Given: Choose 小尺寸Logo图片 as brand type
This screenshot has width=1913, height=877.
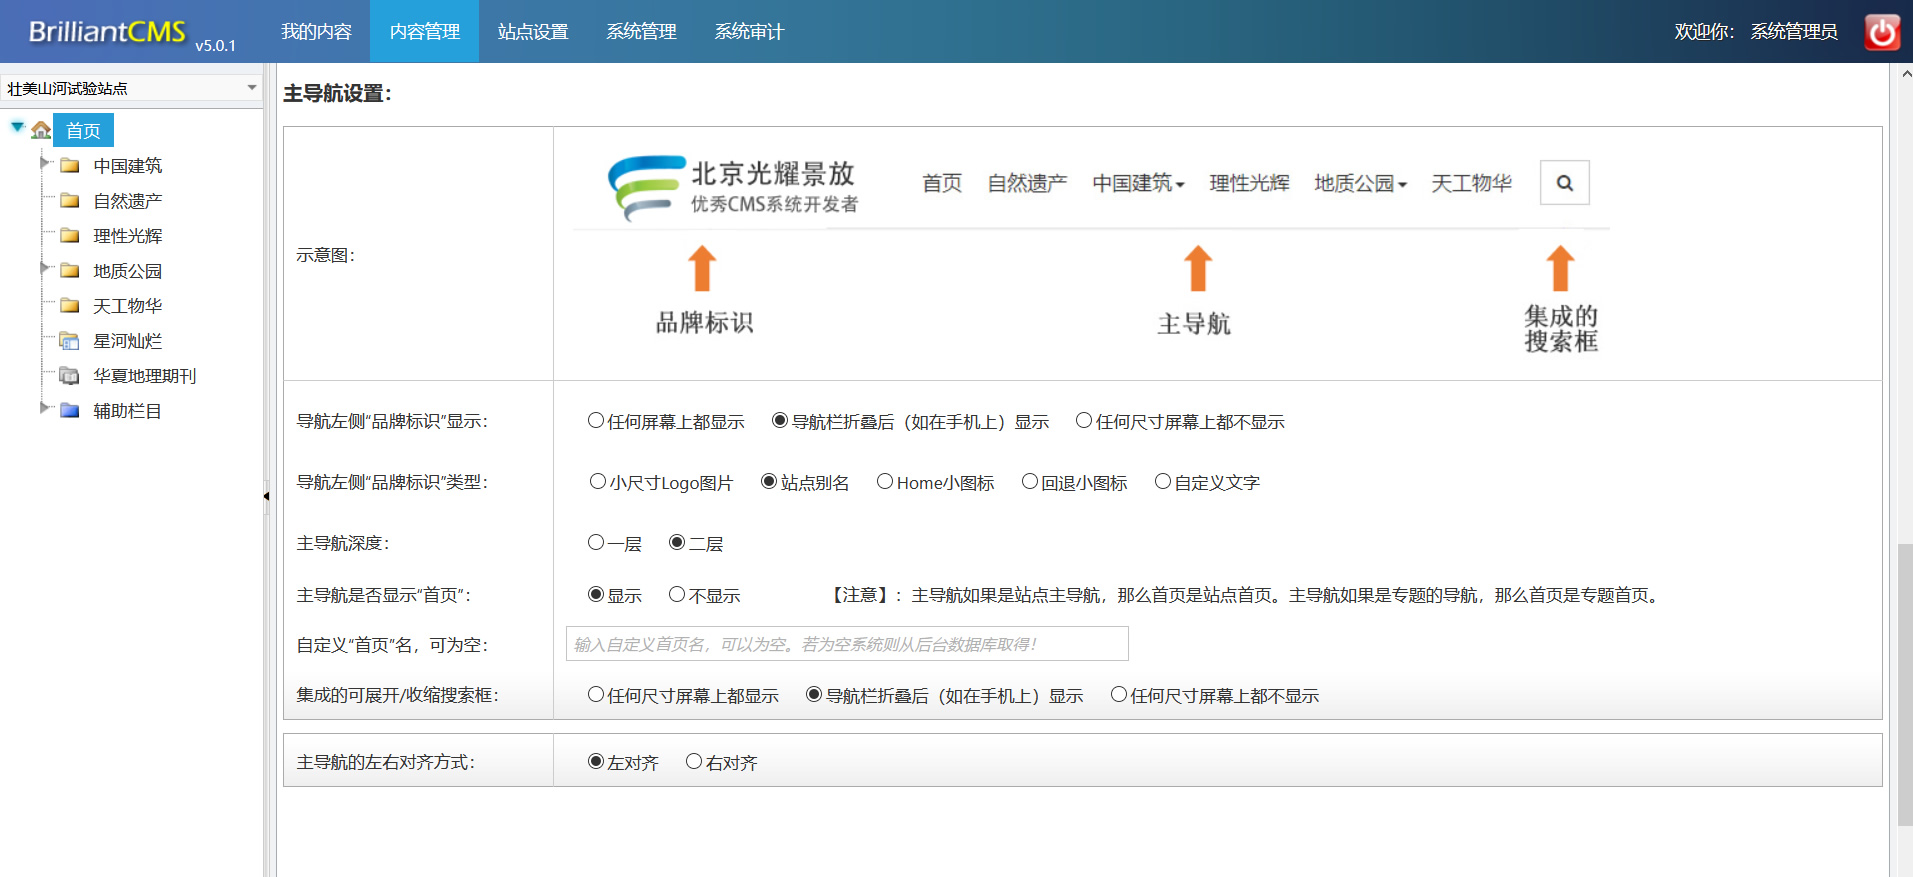Looking at the screenshot, I should 598,482.
